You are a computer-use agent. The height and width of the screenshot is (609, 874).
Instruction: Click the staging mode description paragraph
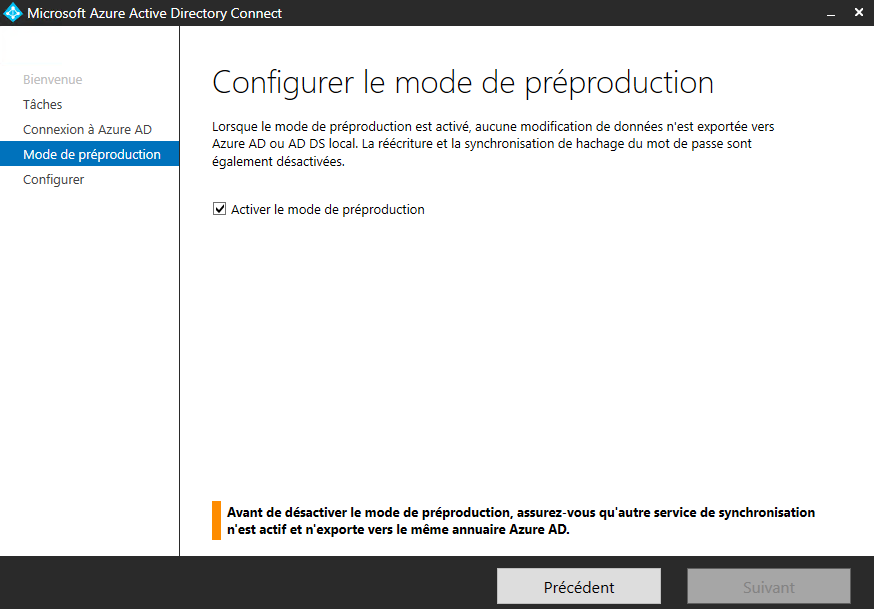tap(493, 144)
